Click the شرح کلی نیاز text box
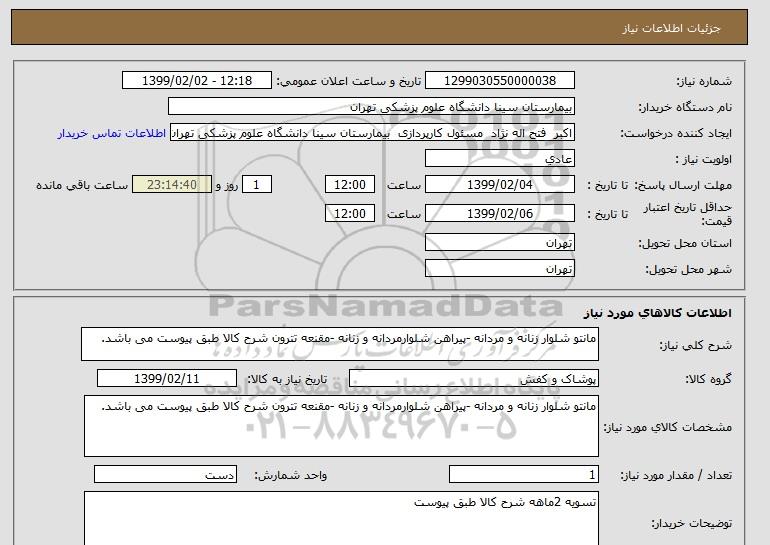This screenshot has height=545, width=770. (340, 344)
